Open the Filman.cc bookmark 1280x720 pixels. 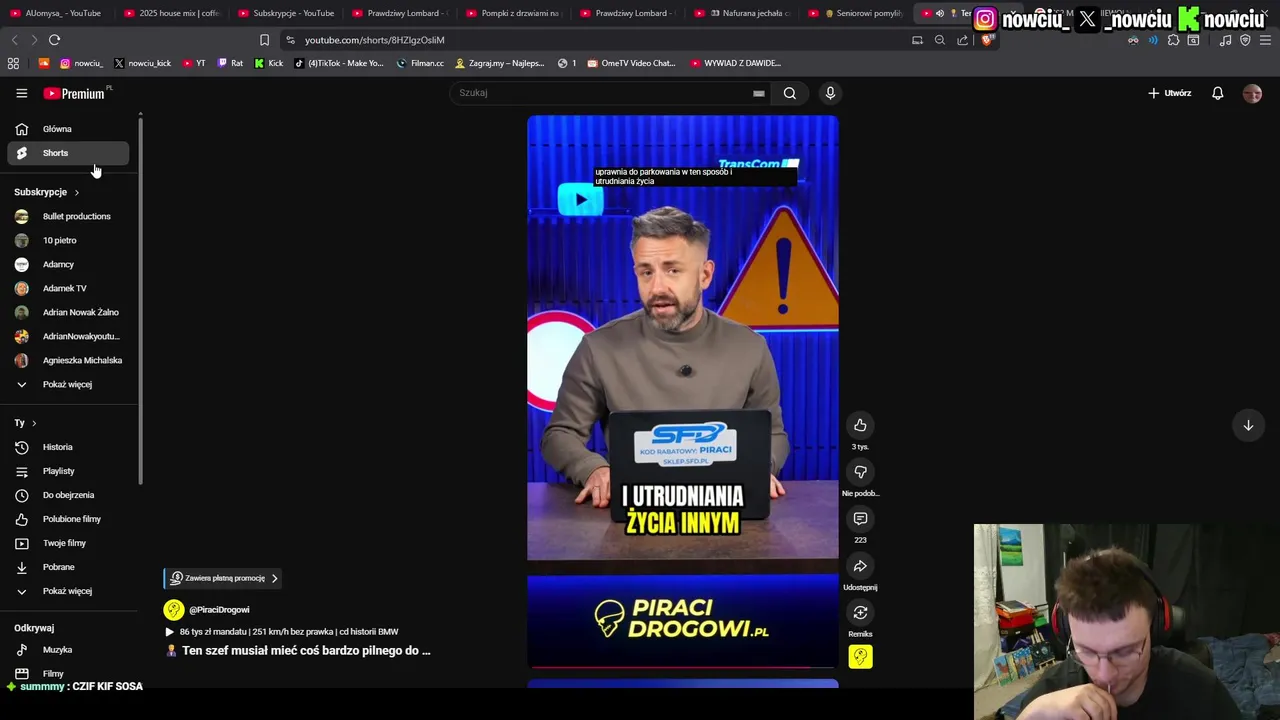tap(420, 63)
